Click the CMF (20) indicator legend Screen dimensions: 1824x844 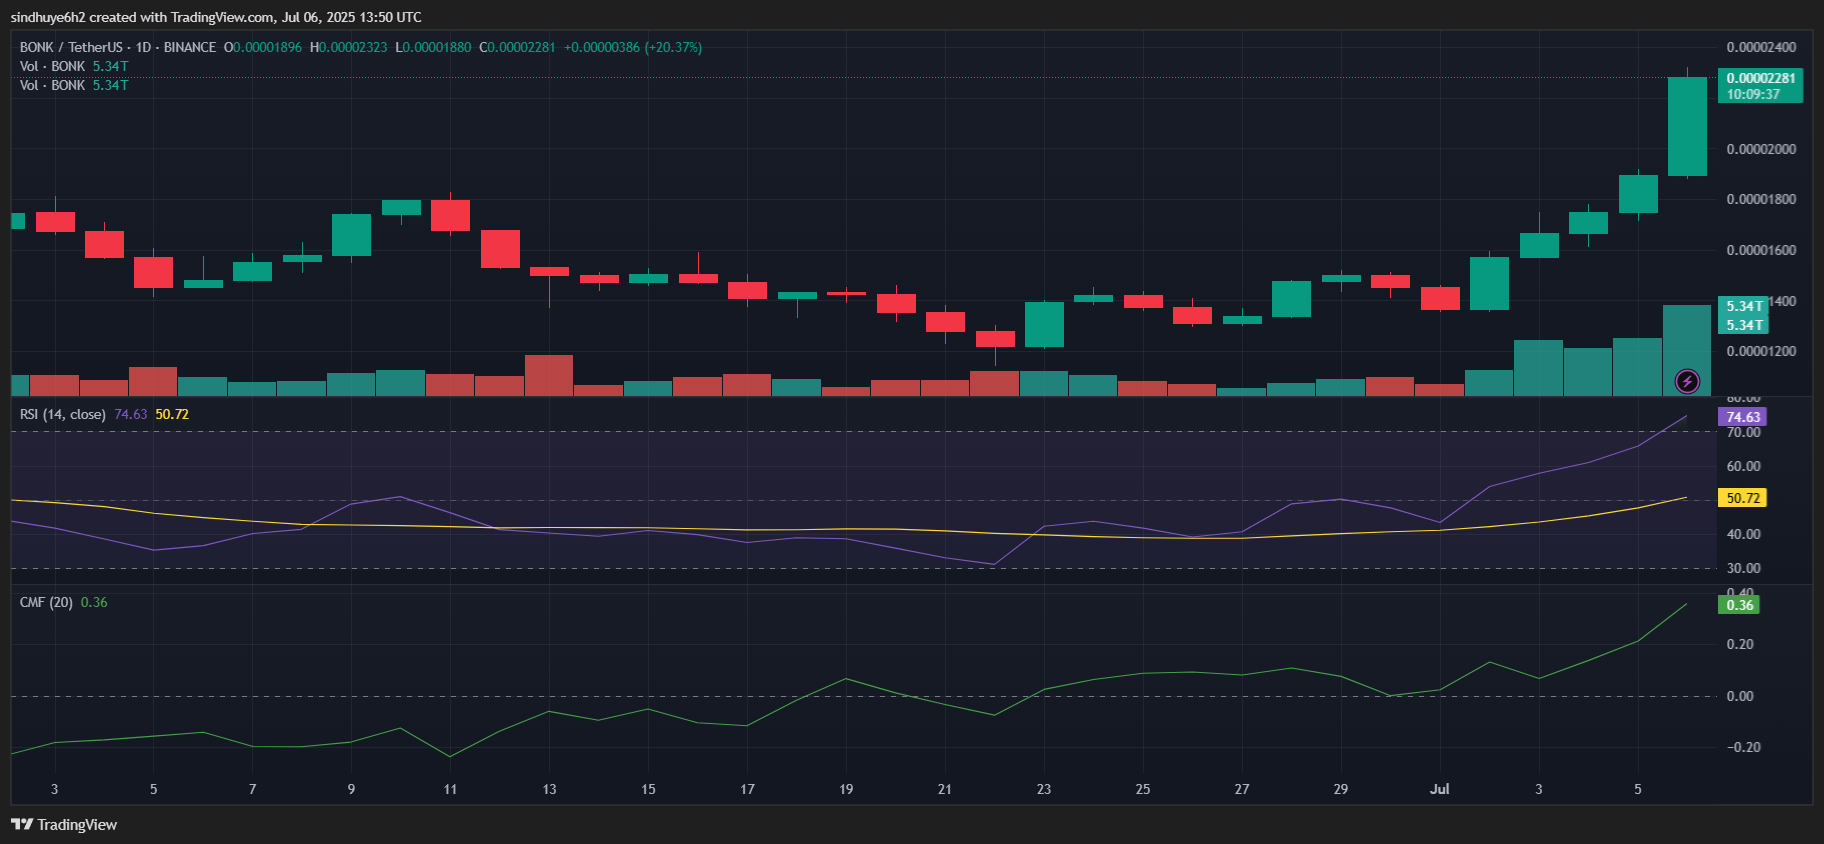click(x=46, y=602)
